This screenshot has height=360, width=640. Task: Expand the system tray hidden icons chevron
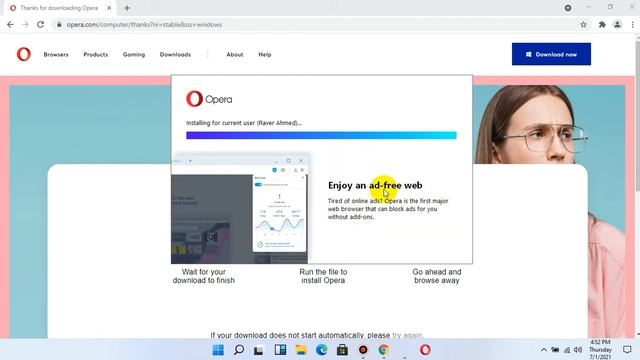(544, 350)
